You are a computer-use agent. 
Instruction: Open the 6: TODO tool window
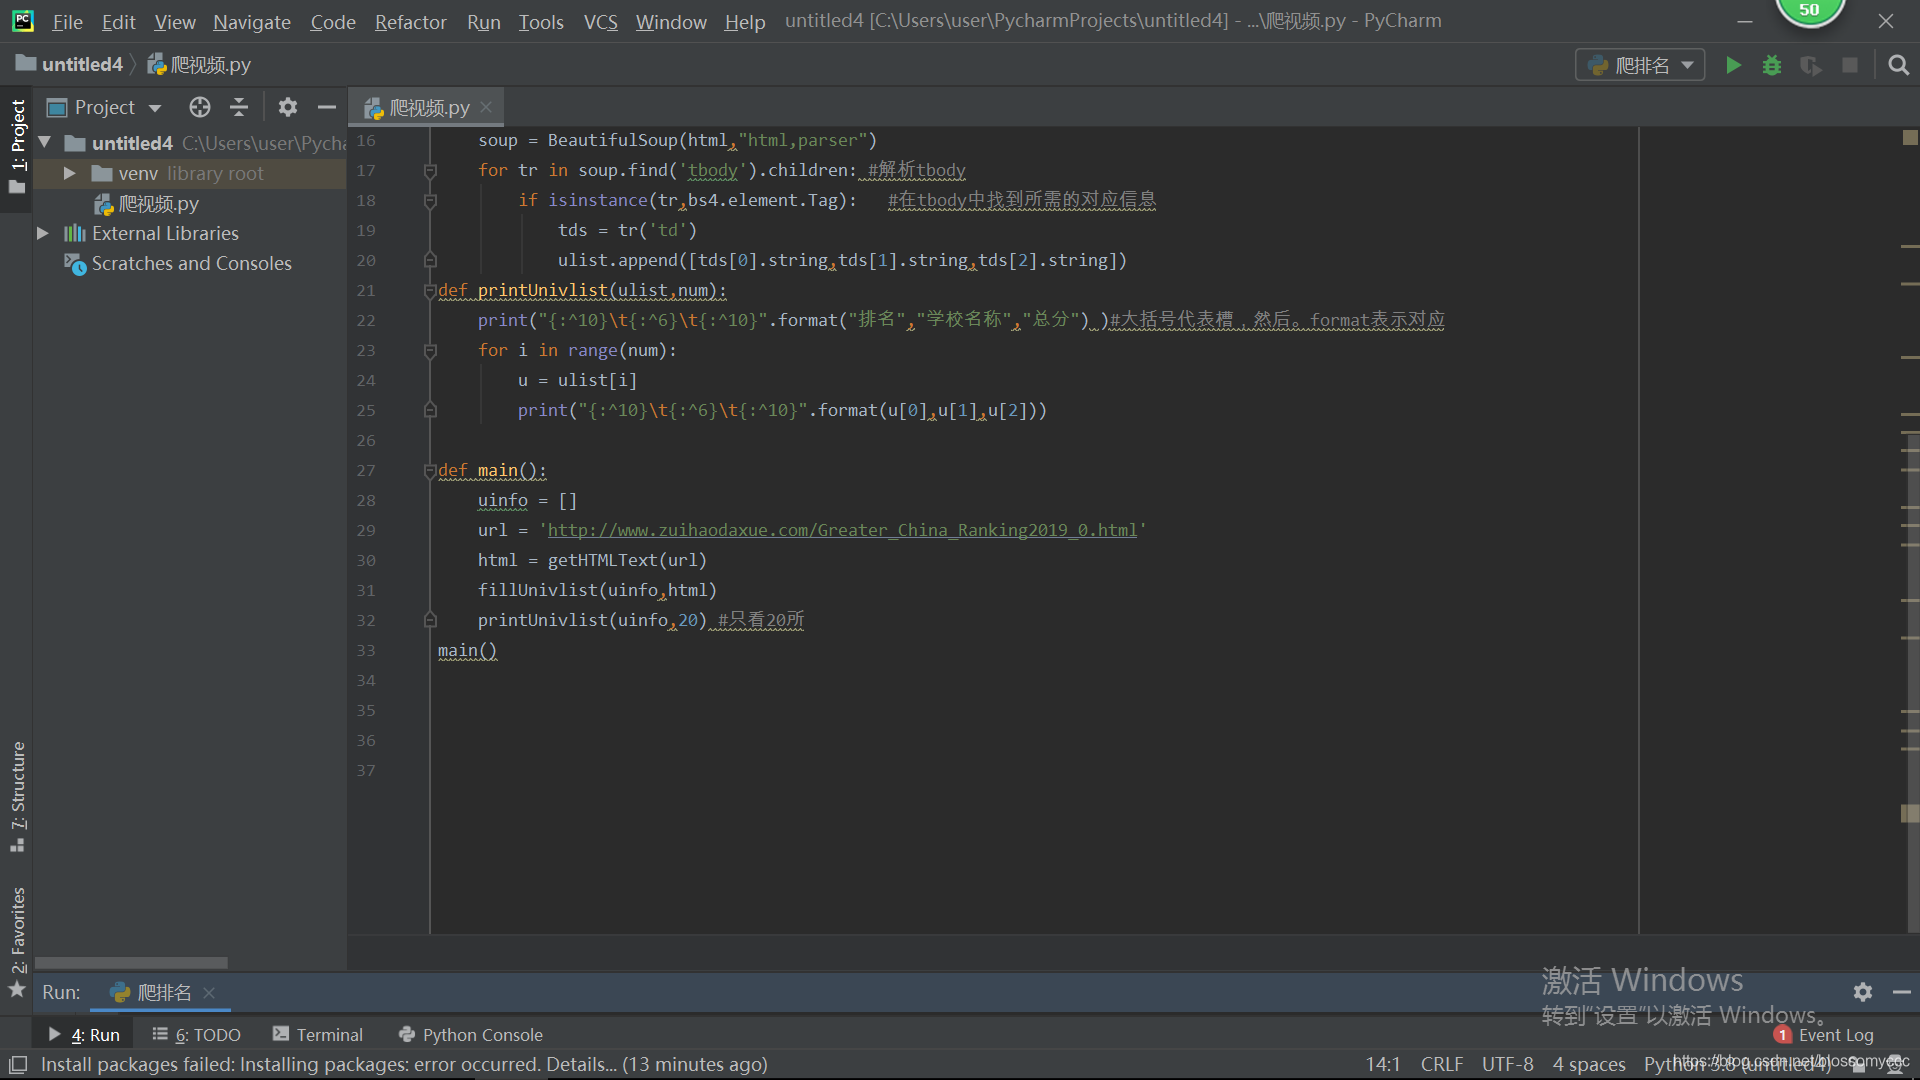click(x=196, y=1035)
